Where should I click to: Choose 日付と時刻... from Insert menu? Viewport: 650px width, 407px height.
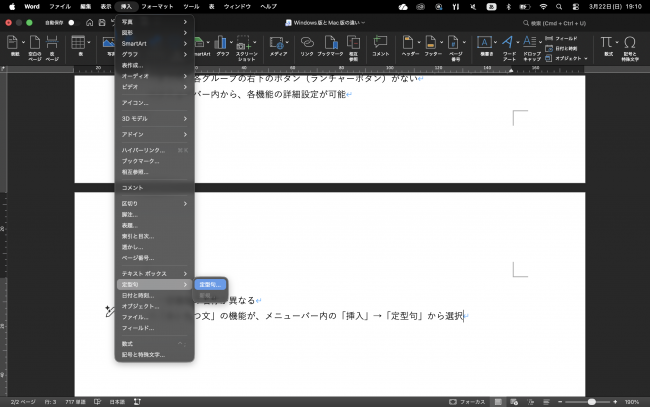tap(138, 295)
